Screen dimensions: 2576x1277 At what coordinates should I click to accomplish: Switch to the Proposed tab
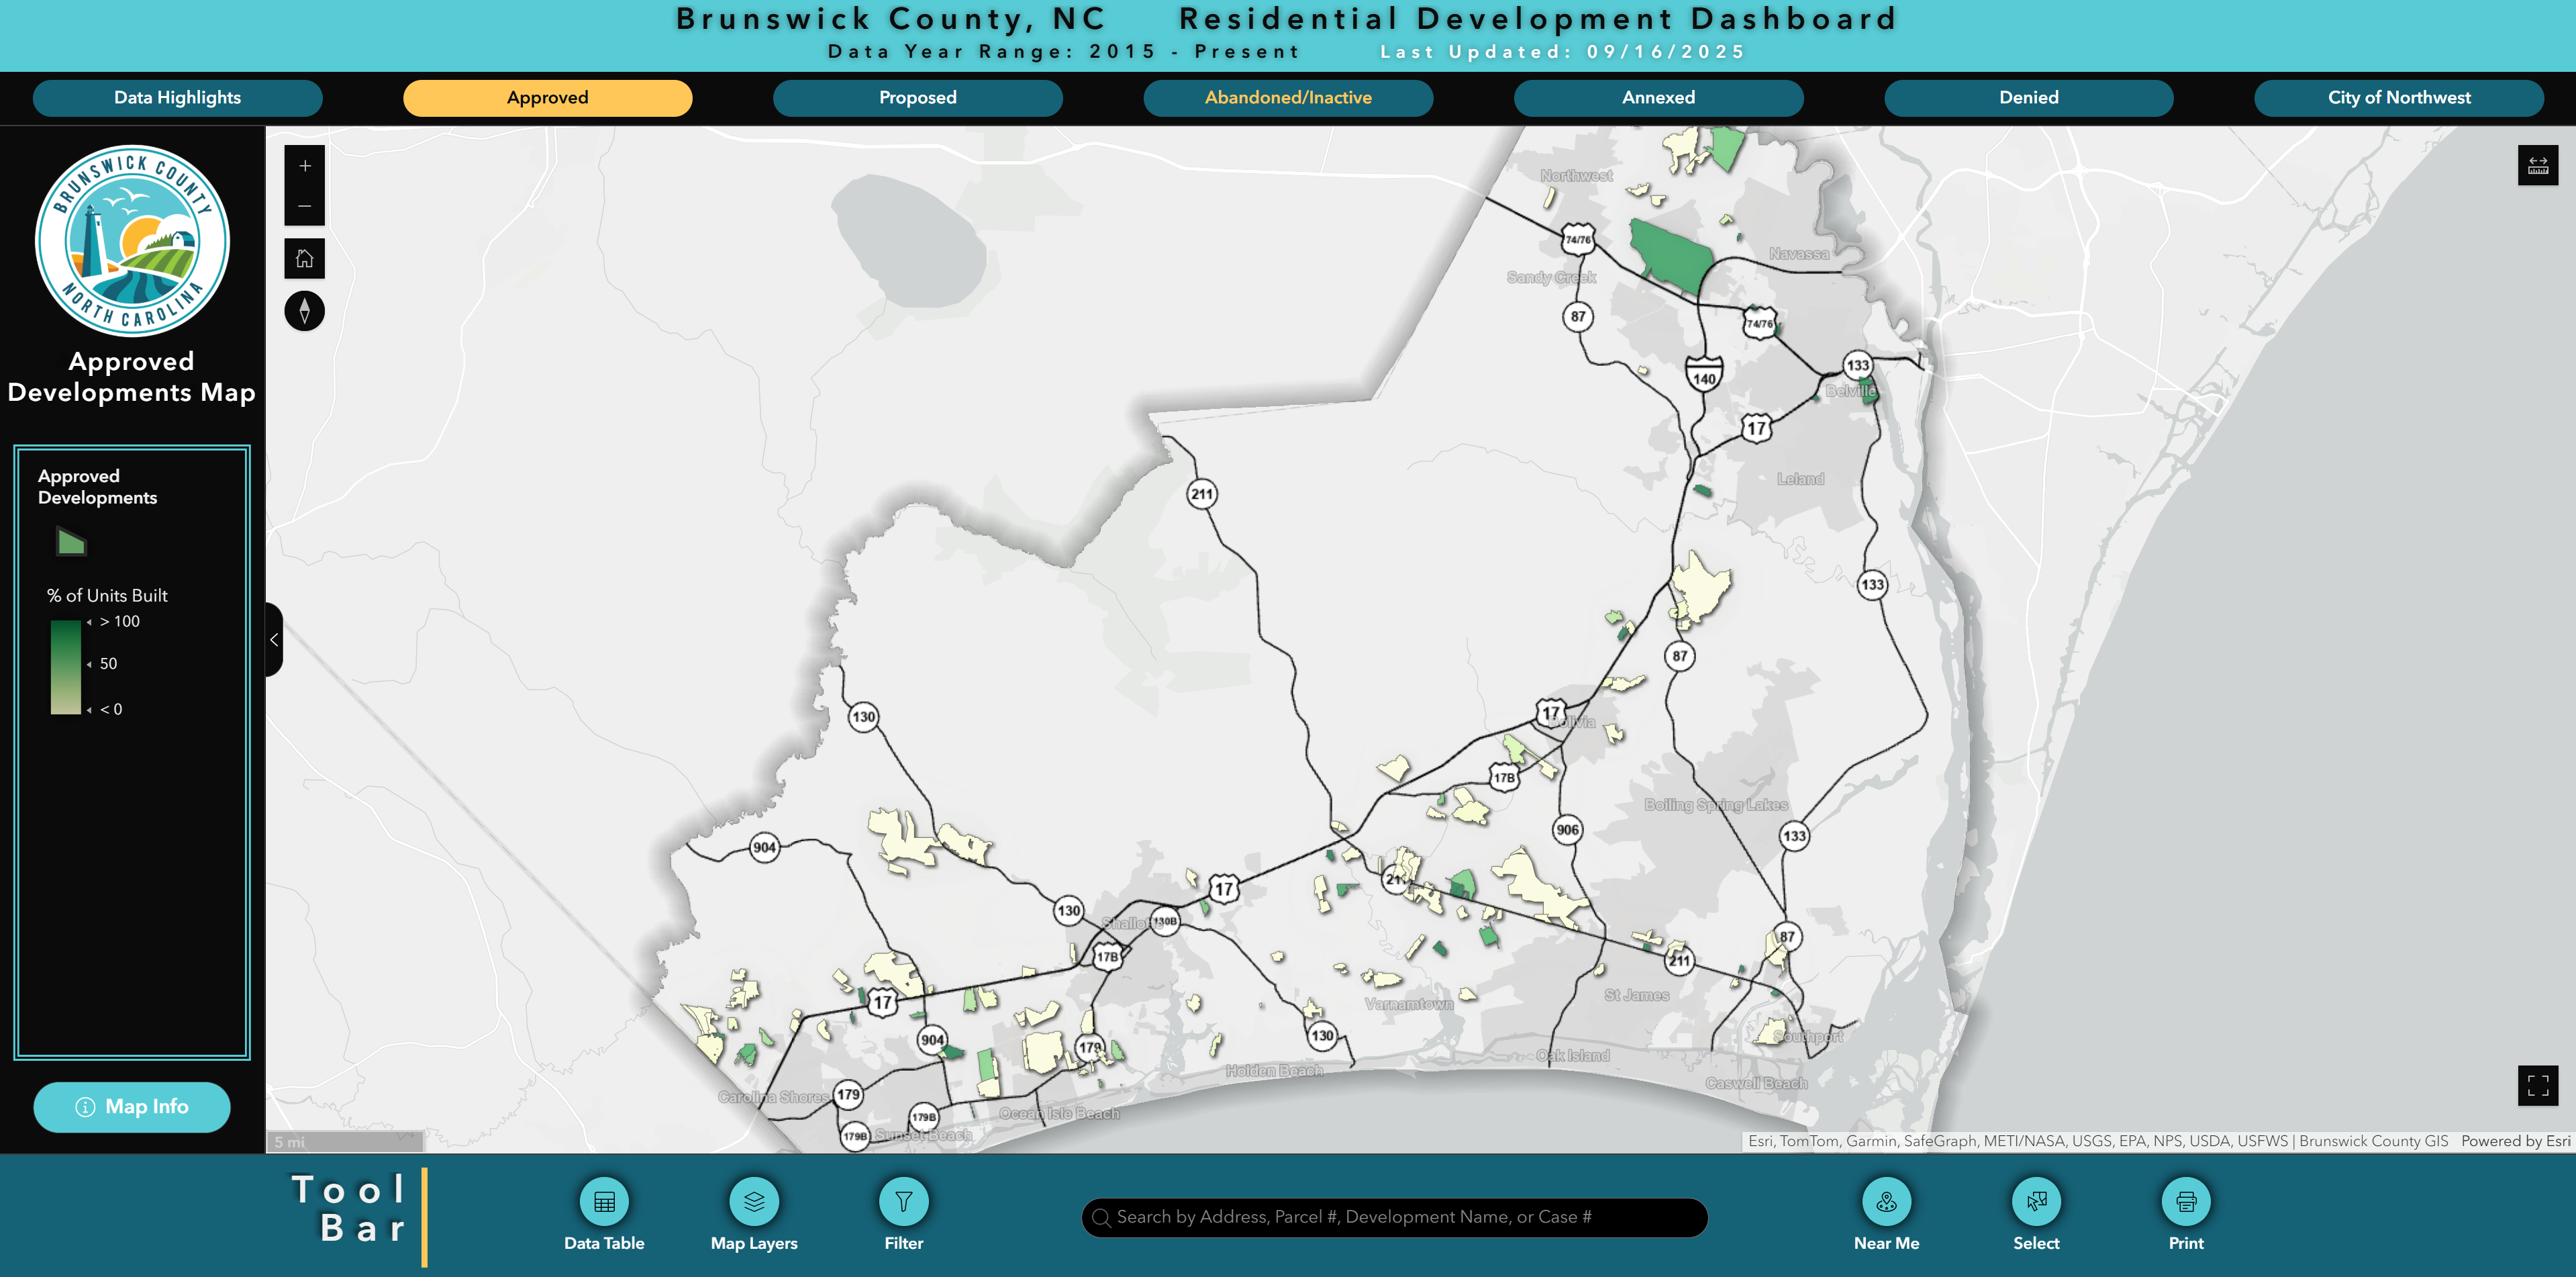[917, 97]
